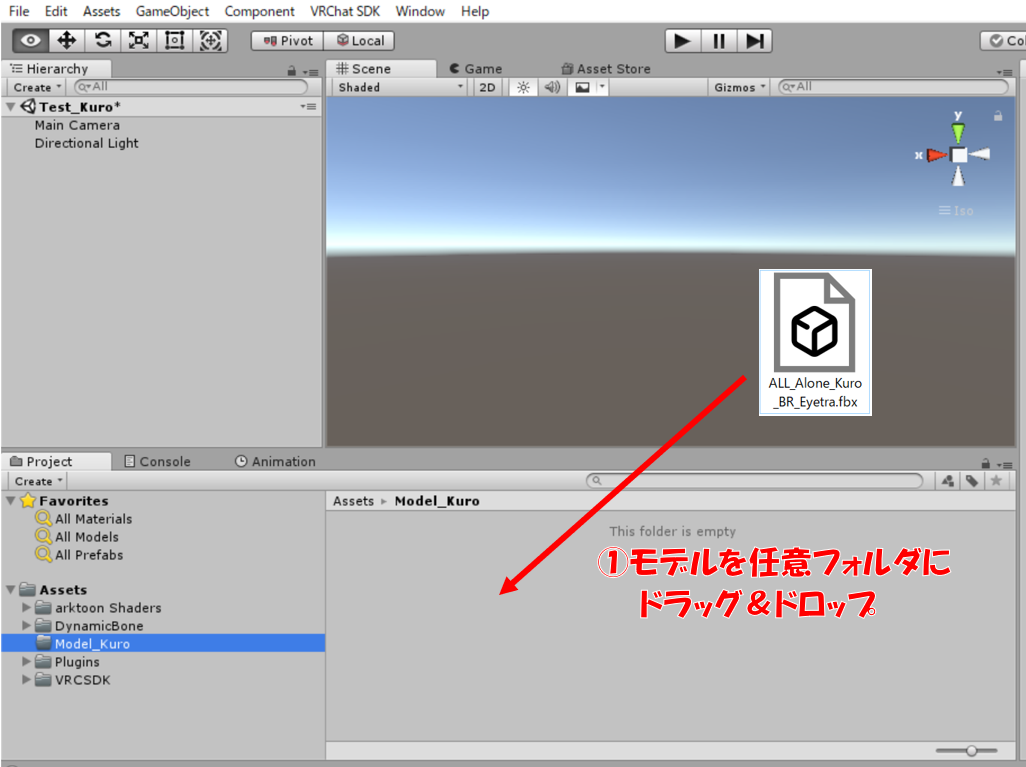Open the Shaded draw mode dropdown

[x=400, y=87]
